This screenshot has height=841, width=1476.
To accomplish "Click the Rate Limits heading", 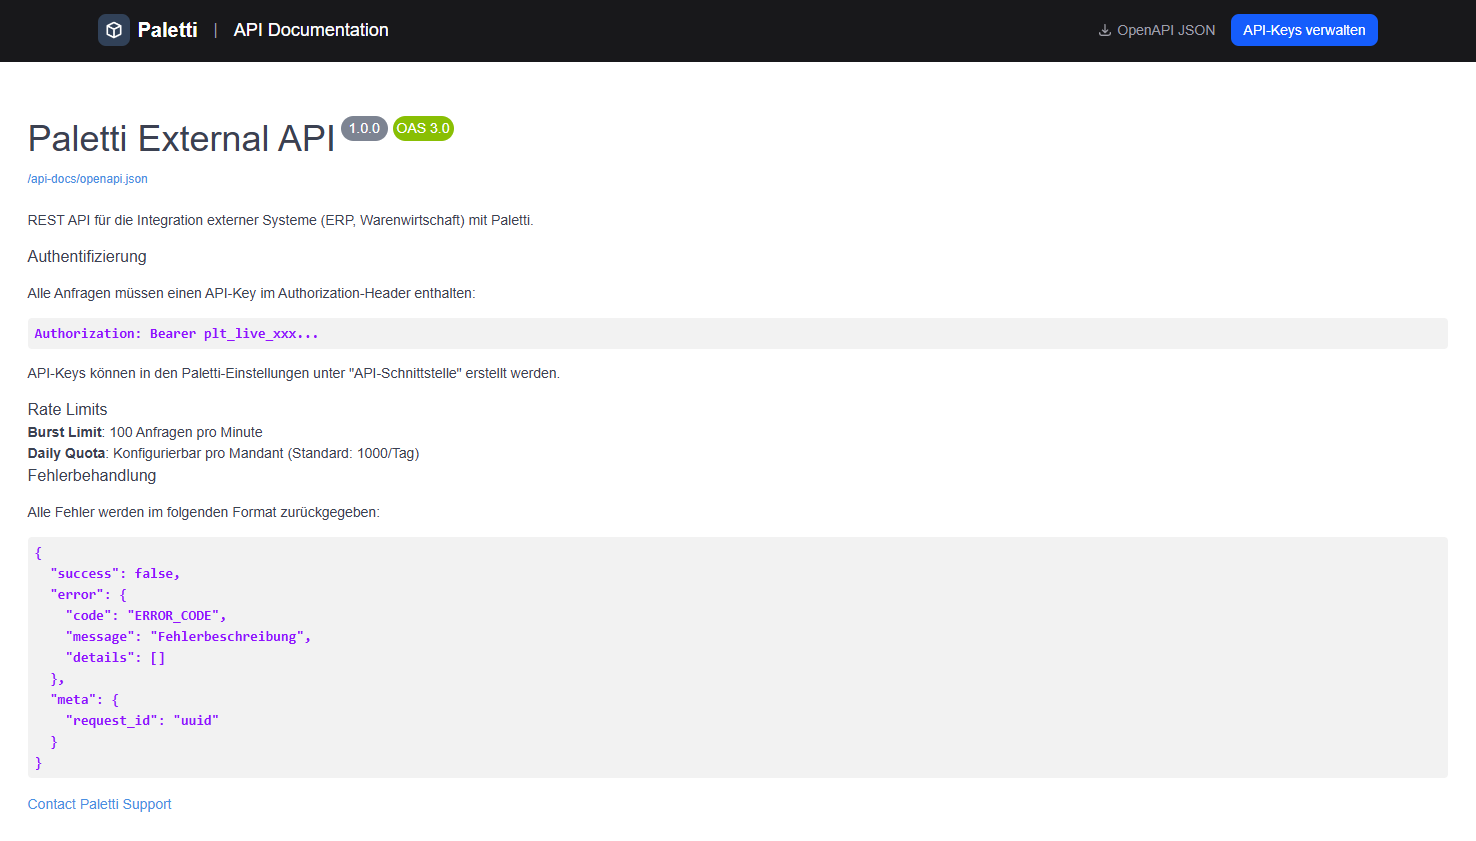I will click(67, 409).
